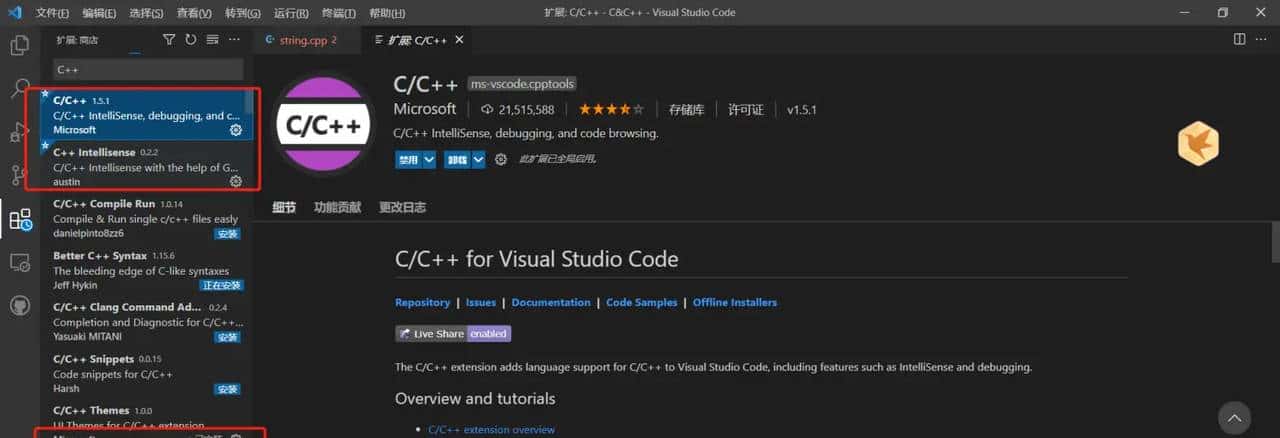Click the 禁用 disable button
Image resolution: width=1280 pixels, height=438 pixels.
[408, 159]
